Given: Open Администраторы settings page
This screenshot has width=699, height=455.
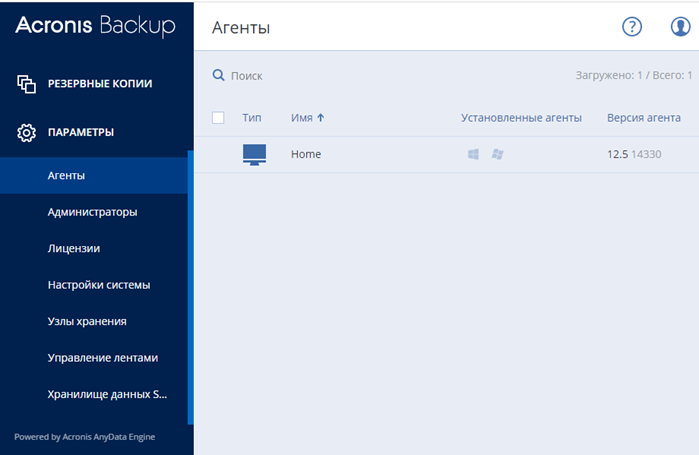Looking at the screenshot, I should (x=92, y=212).
